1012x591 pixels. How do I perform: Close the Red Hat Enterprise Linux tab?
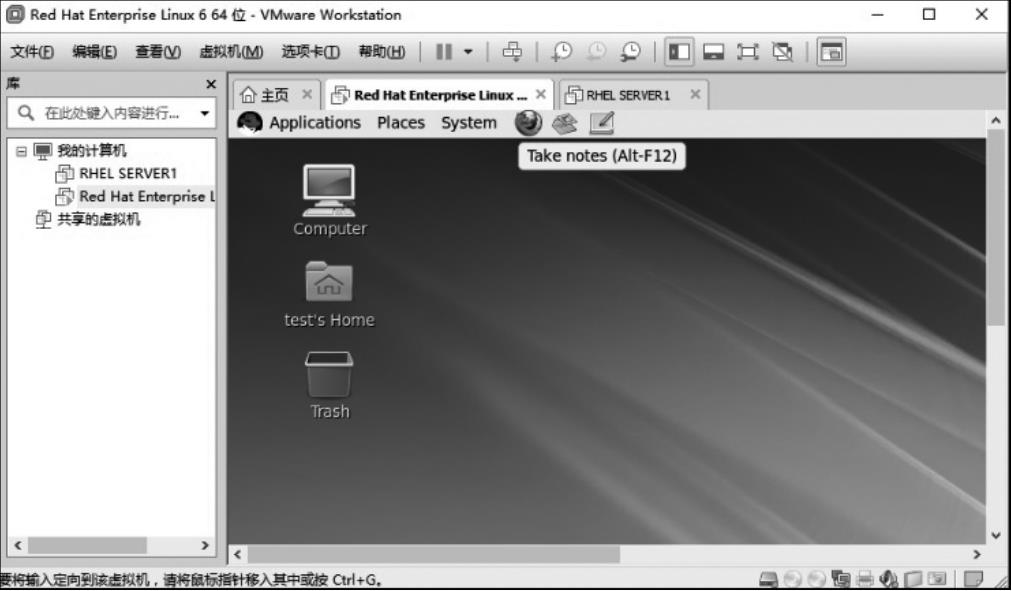click(541, 94)
